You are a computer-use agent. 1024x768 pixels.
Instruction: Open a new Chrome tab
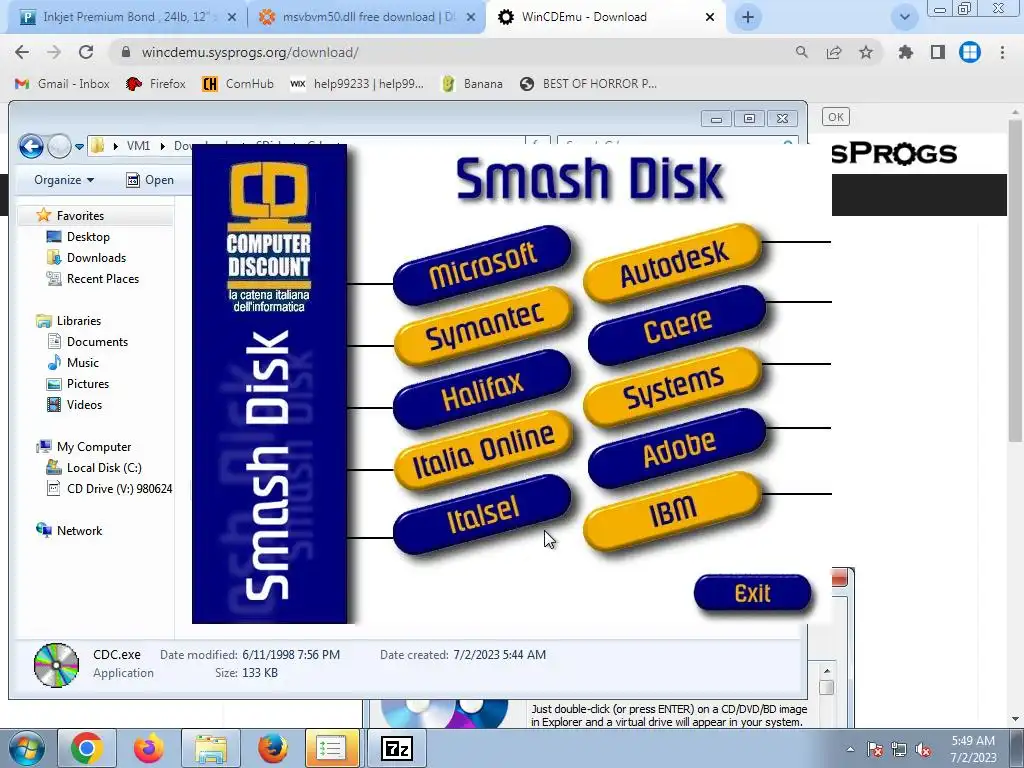tap(748, 18)
